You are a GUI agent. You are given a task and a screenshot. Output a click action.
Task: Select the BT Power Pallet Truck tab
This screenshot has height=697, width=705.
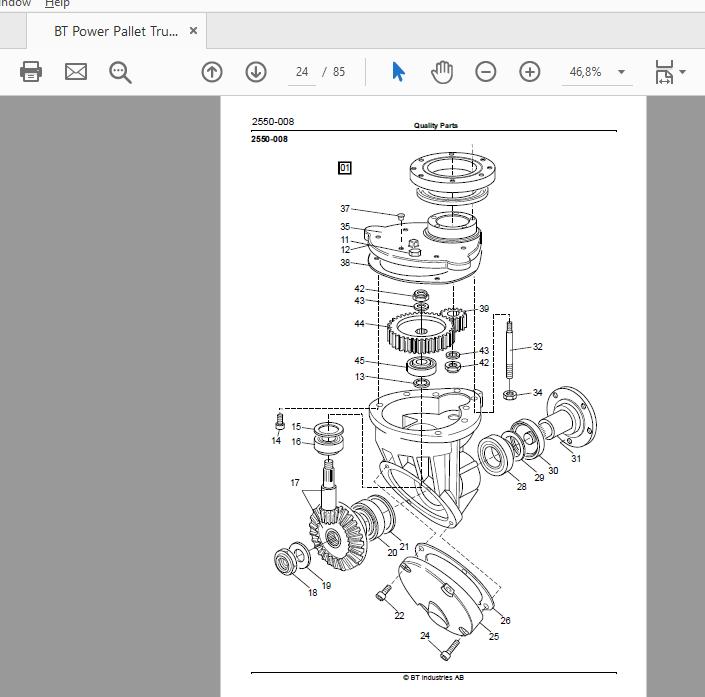[x=116, y=31]
